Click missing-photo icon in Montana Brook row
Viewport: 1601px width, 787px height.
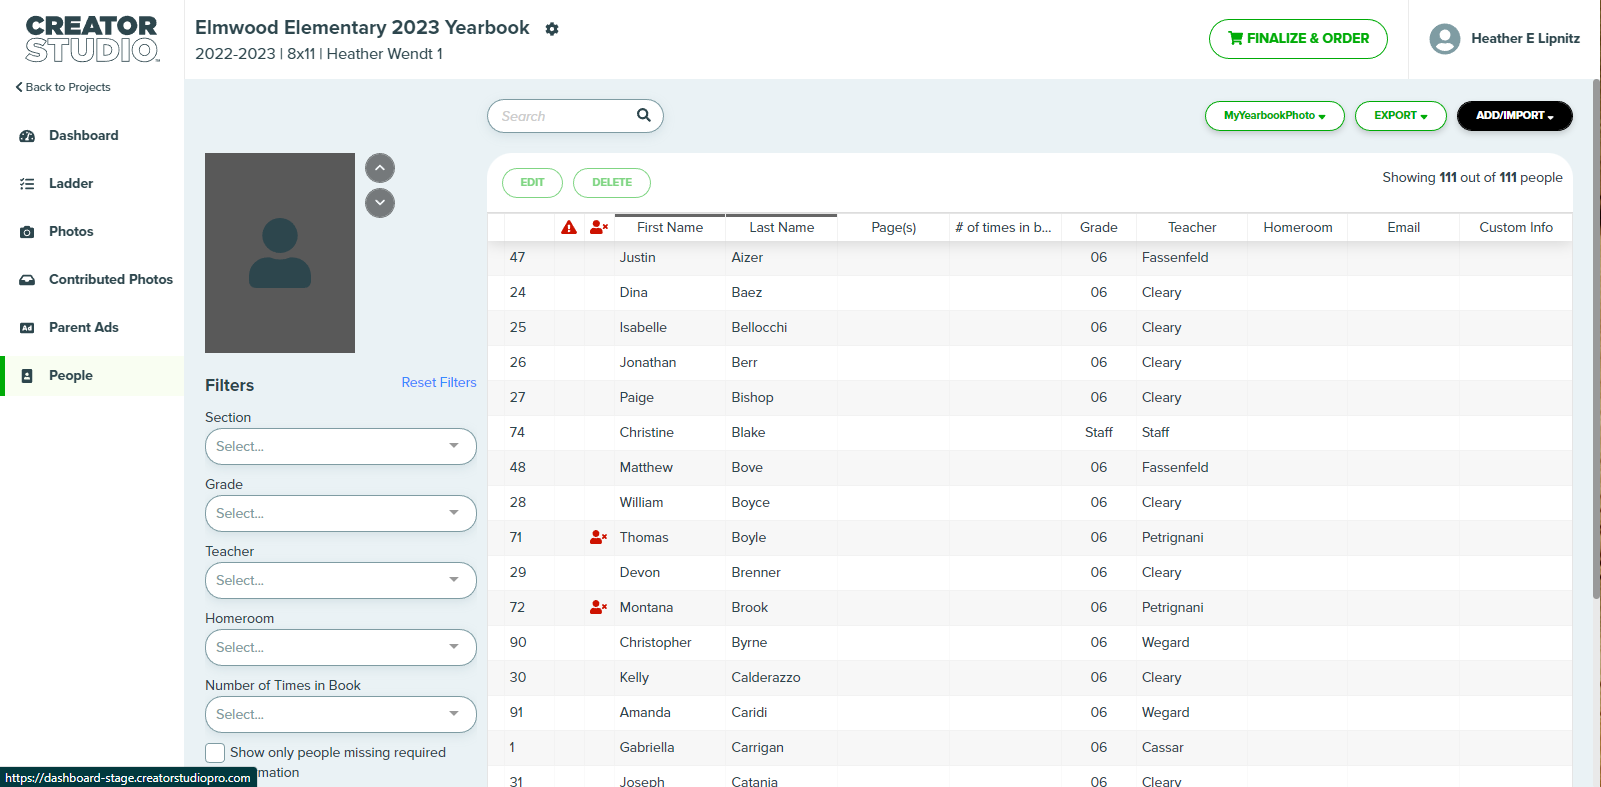(599, 607)
